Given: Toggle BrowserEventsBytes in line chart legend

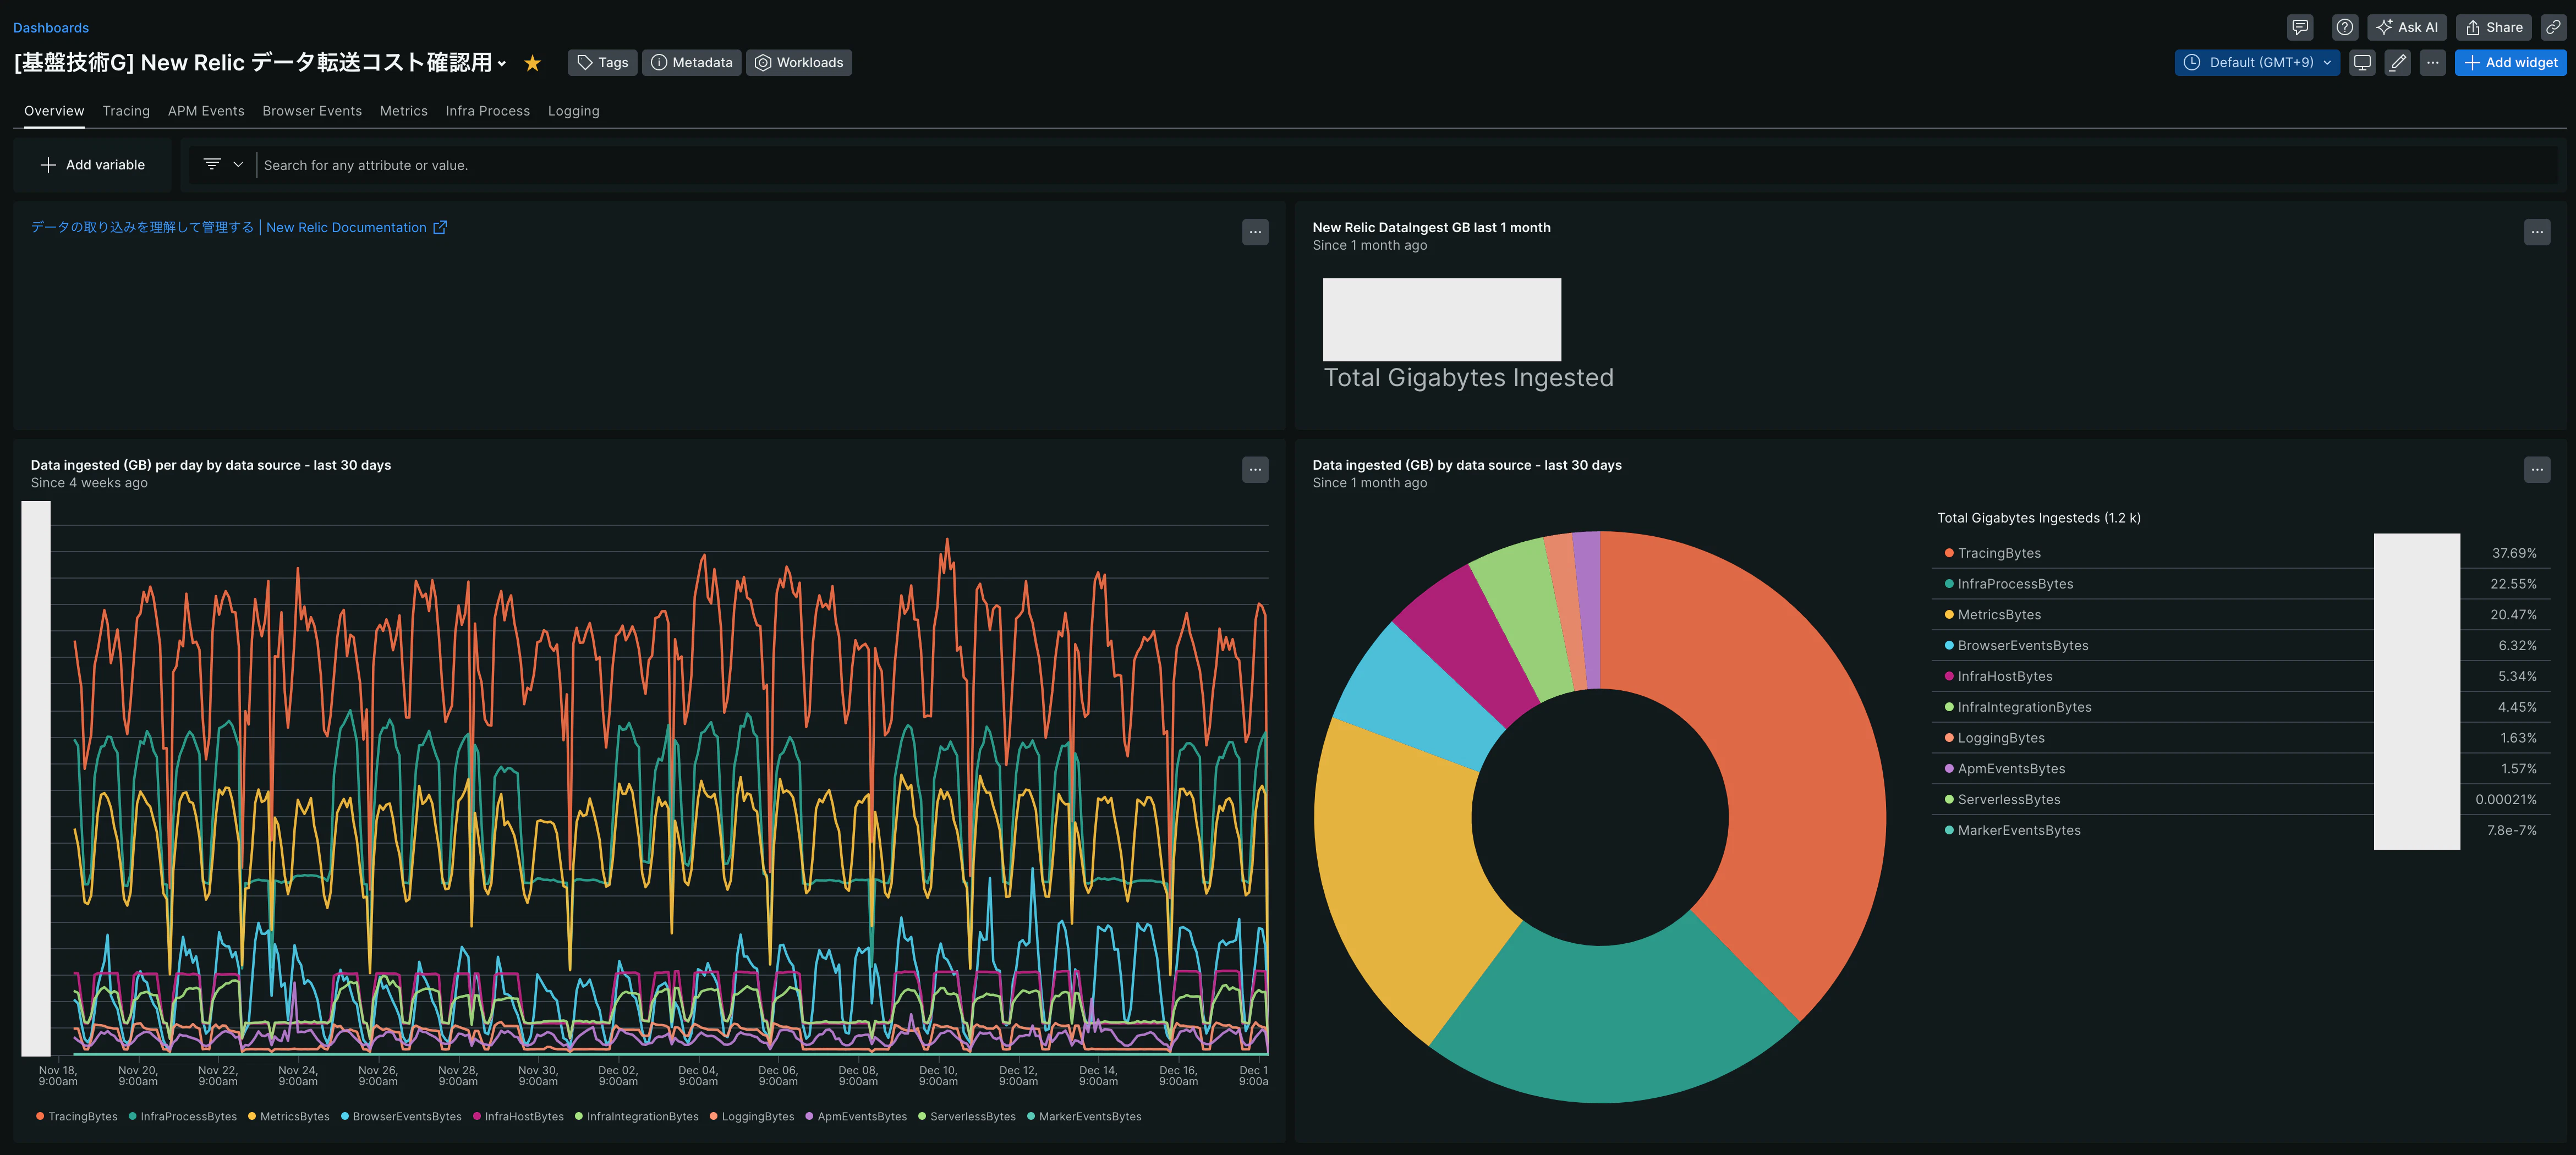Looking at the screenshot, I should pyautogui.click(x=401, y=1116).
